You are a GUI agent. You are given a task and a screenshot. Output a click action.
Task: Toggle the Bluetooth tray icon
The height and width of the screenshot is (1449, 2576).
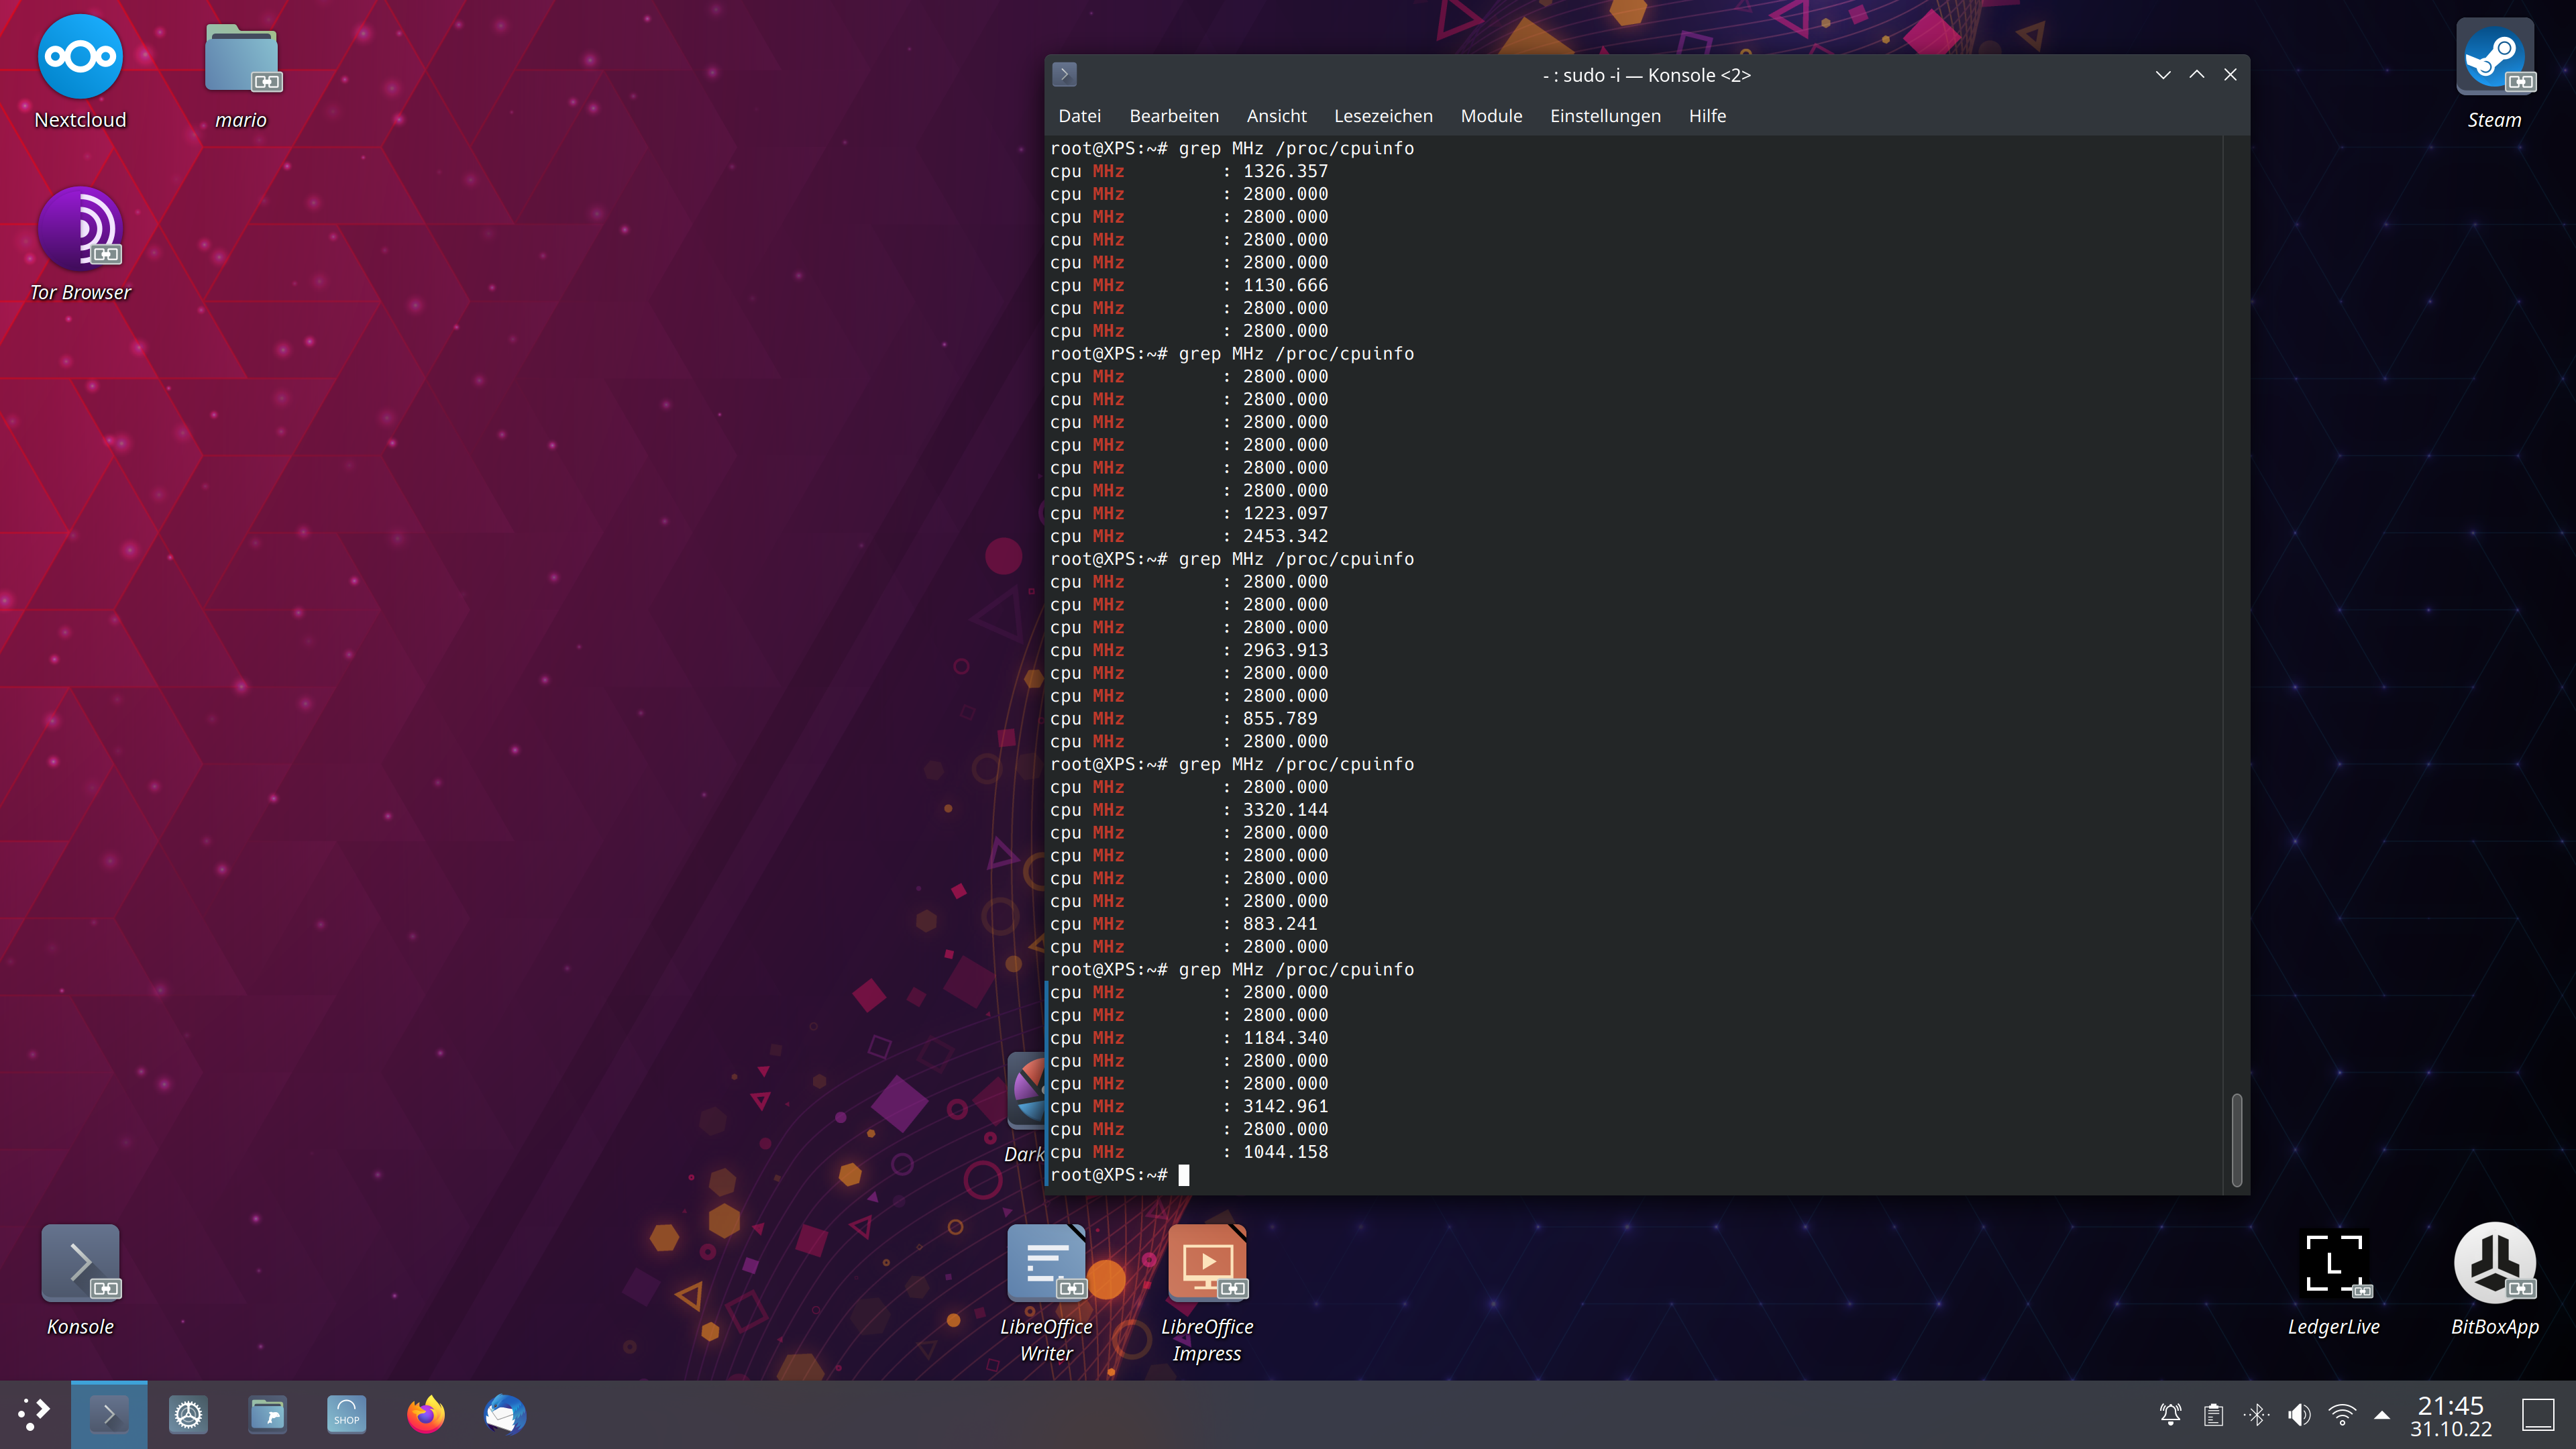click(x=2256, y=1414)
